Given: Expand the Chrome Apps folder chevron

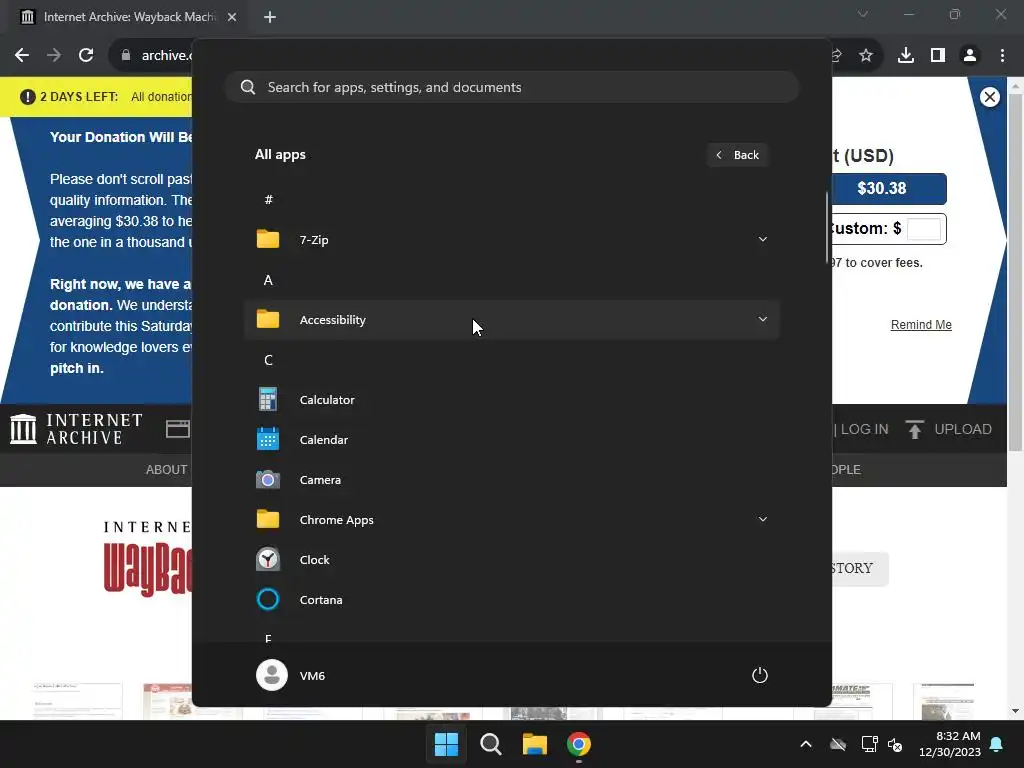Looking at the screenshot, I should click(762, 519).
